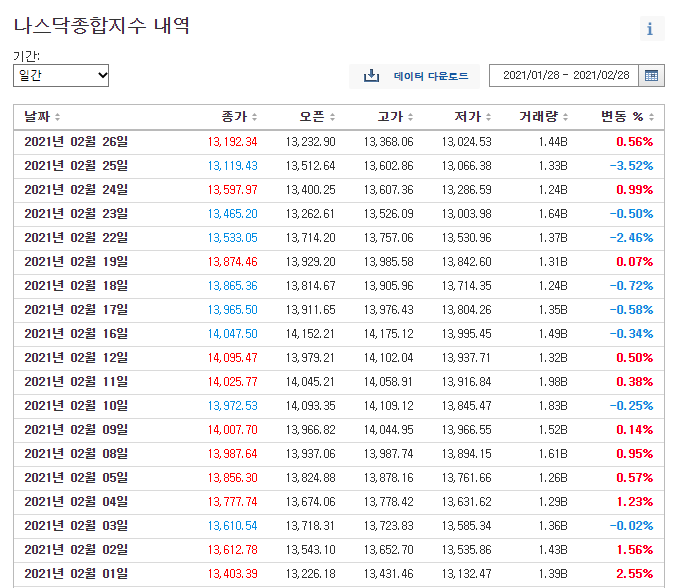The image size is (673, 588).
Task: Click the 2021/01/28 - 2021/02/28 date range field
Action: [564, 76]
